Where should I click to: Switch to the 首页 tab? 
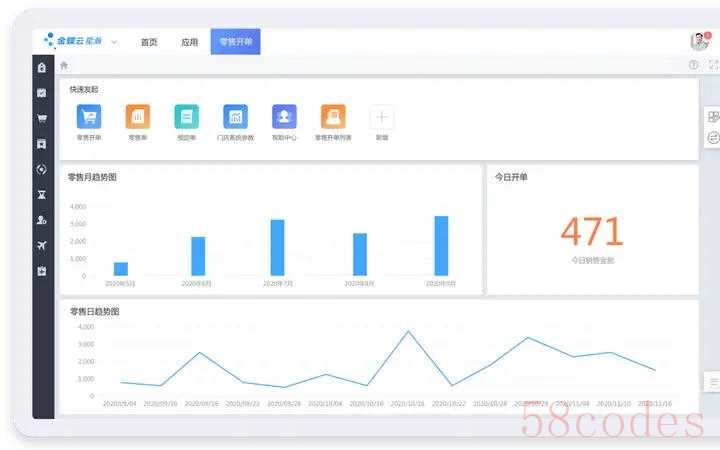tap(149, 42)
